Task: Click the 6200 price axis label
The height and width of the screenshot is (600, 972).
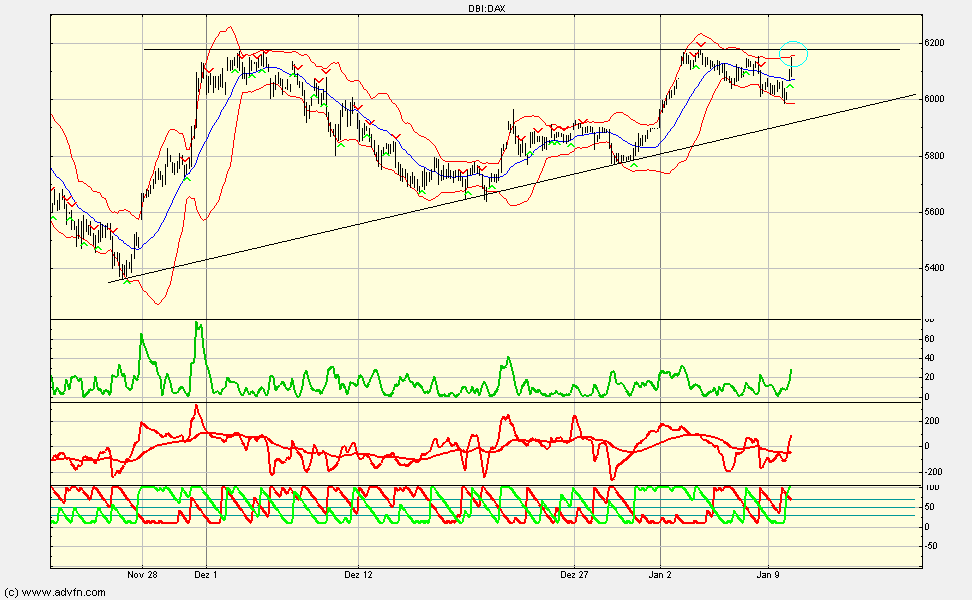Action: (x=934, y=45)
